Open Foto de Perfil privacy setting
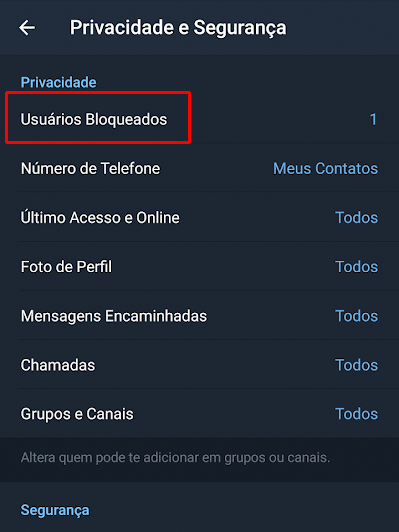This screenshot has width=399, height=532. coord(200,267)
